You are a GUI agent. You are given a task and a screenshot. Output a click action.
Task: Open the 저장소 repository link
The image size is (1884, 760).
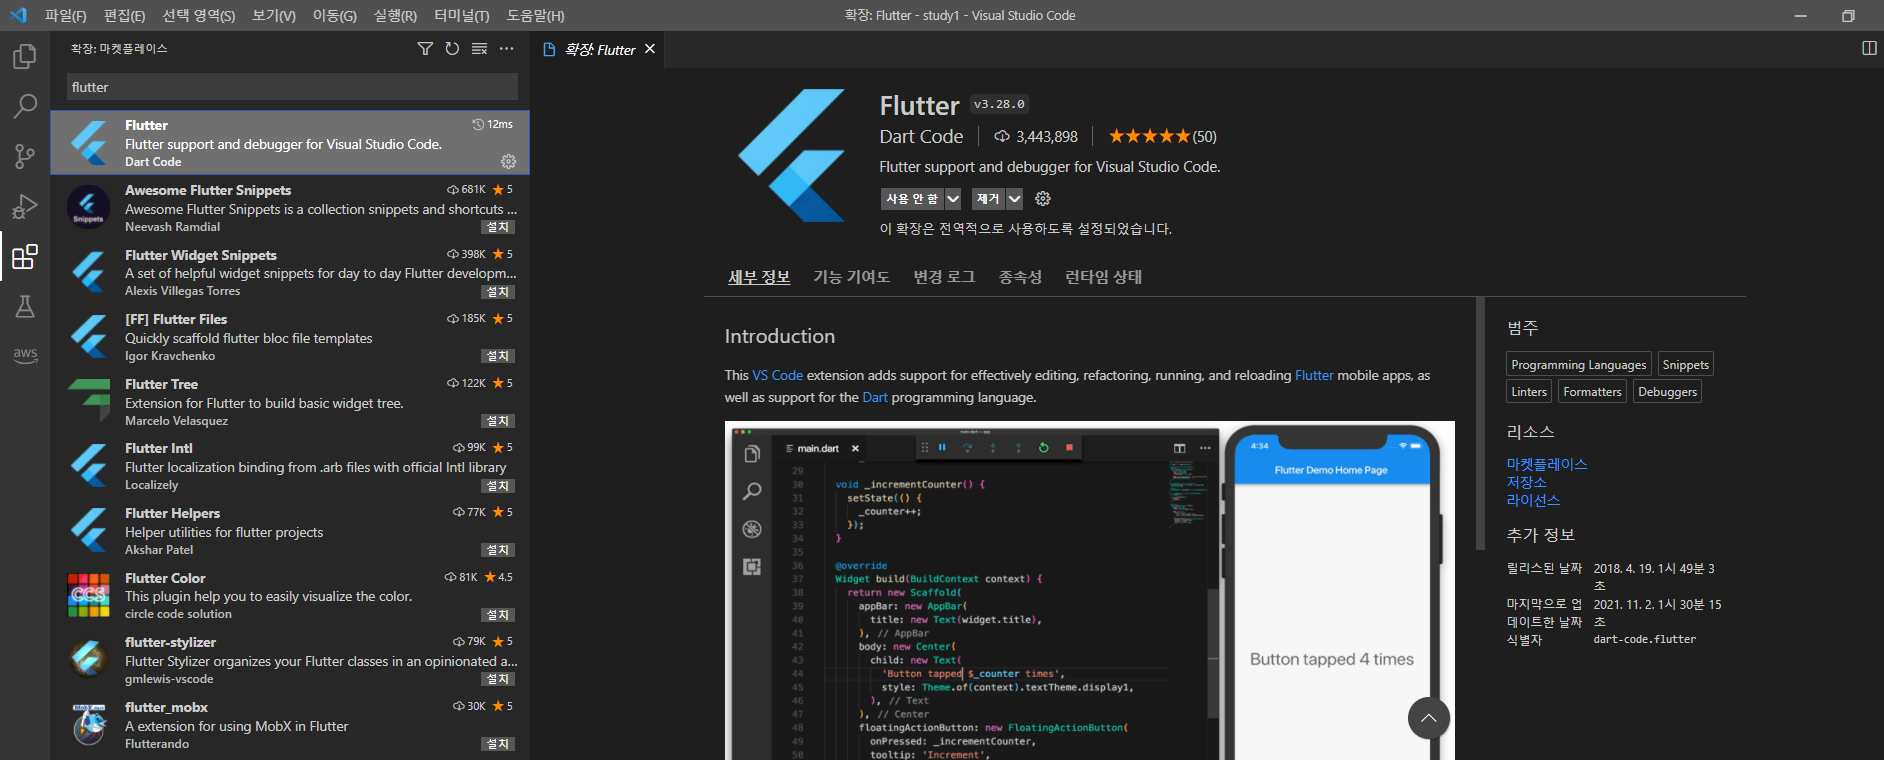pyautogui.click(x=1526, y=482)
